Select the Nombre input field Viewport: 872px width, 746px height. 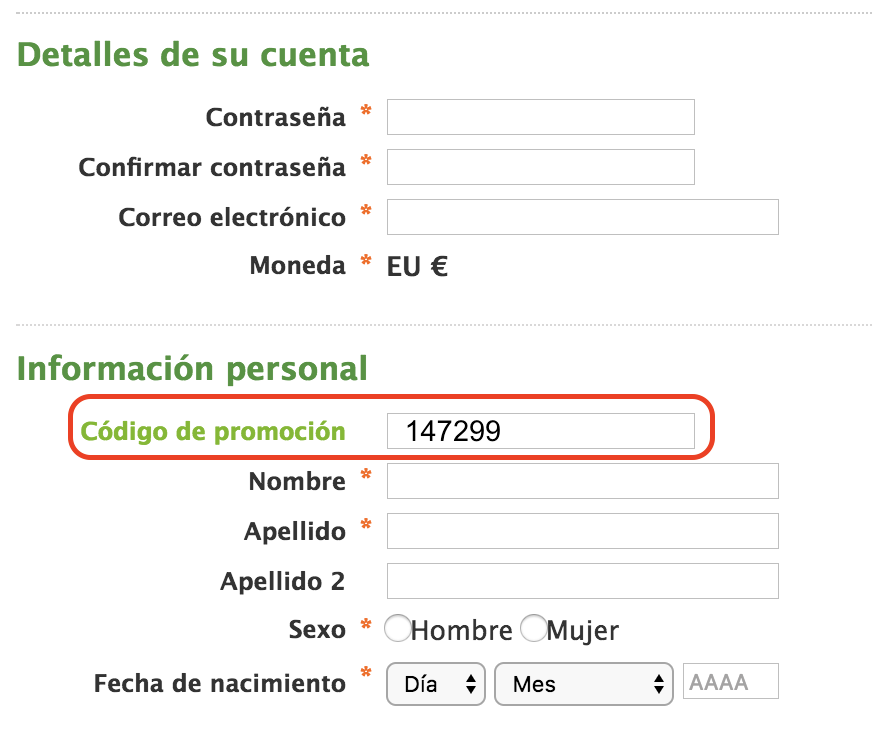tap(583, 481)
